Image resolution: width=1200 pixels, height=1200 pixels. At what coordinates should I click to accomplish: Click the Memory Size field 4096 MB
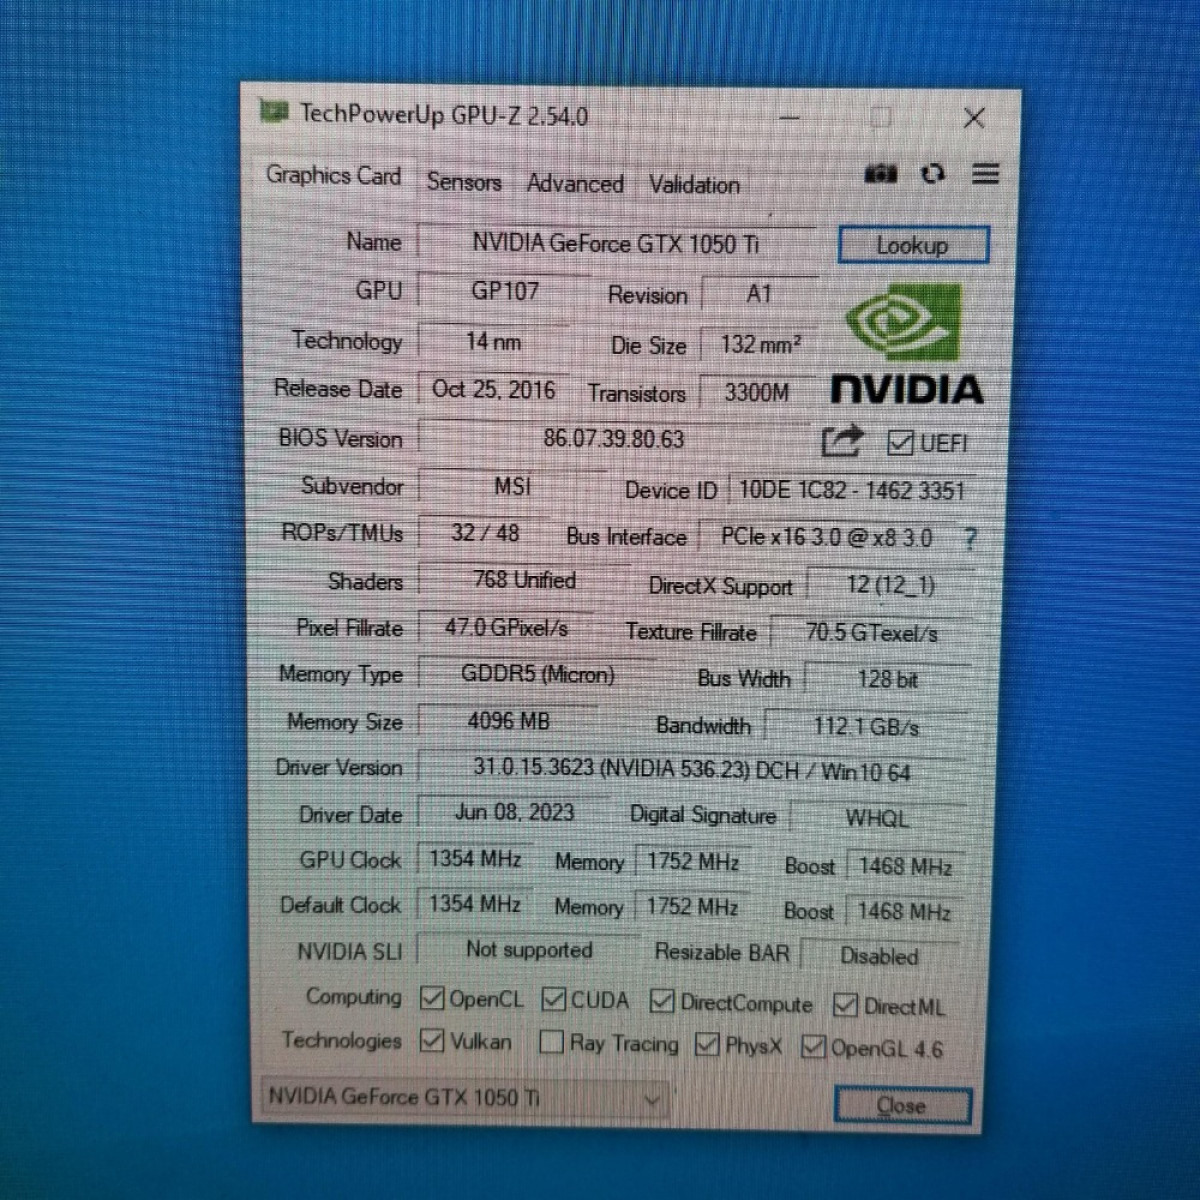[508, 721]
